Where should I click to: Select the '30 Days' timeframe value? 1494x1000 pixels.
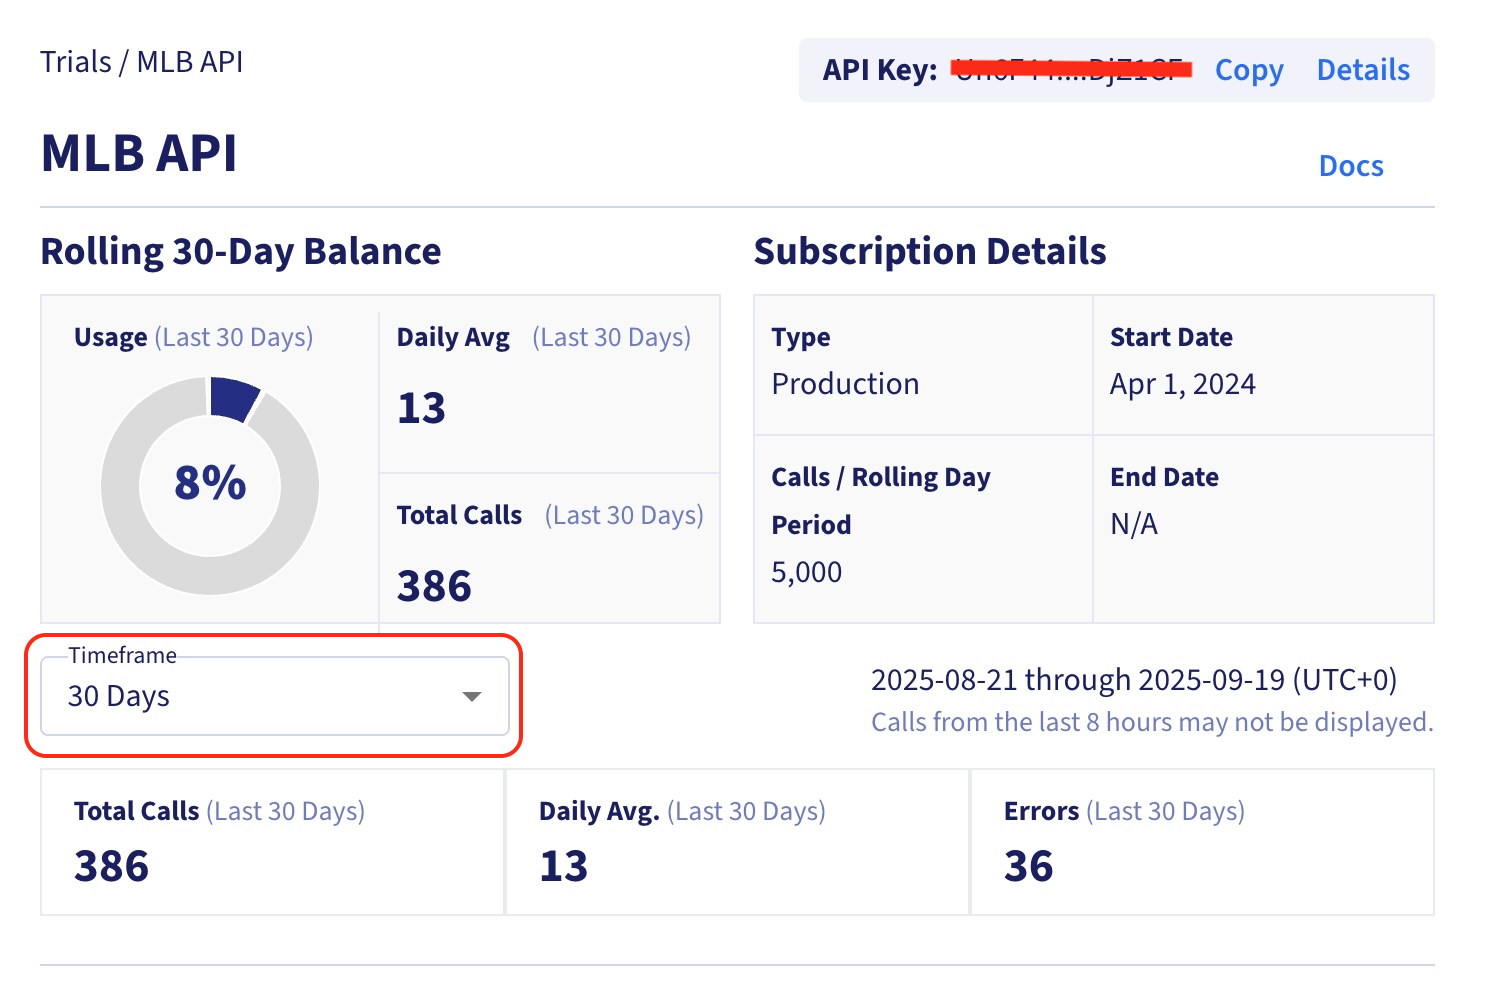pos(119,696)
